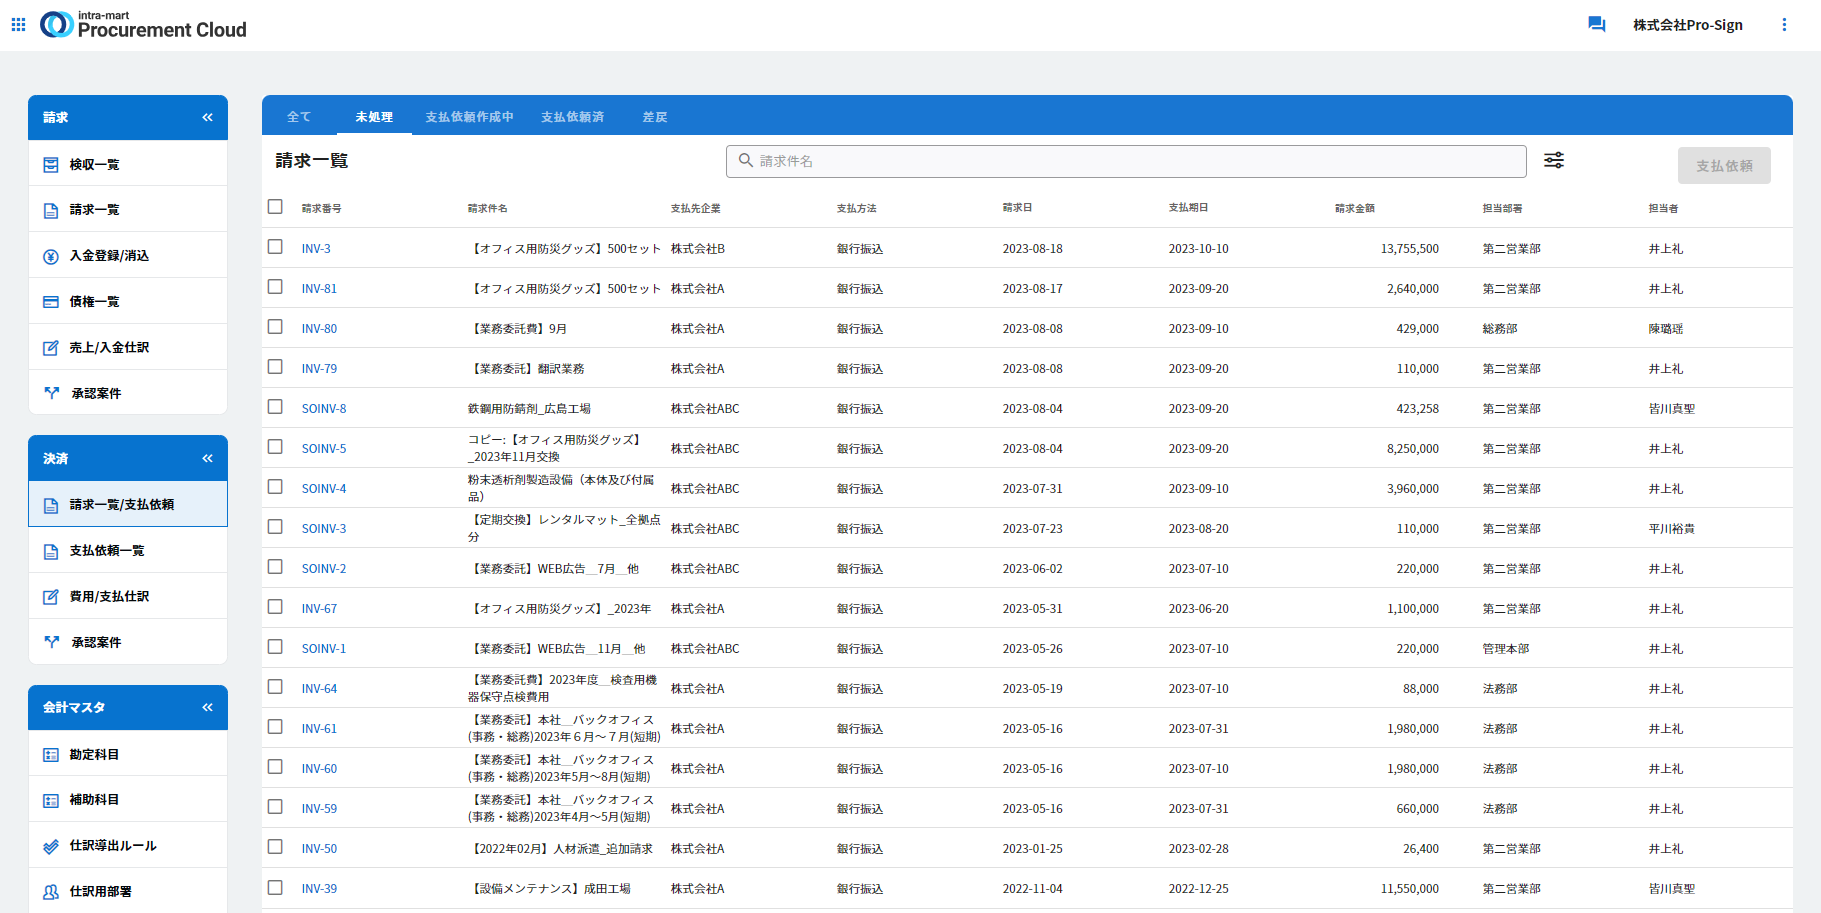Collapse the 決済 sidebar panel

[207, 458]
